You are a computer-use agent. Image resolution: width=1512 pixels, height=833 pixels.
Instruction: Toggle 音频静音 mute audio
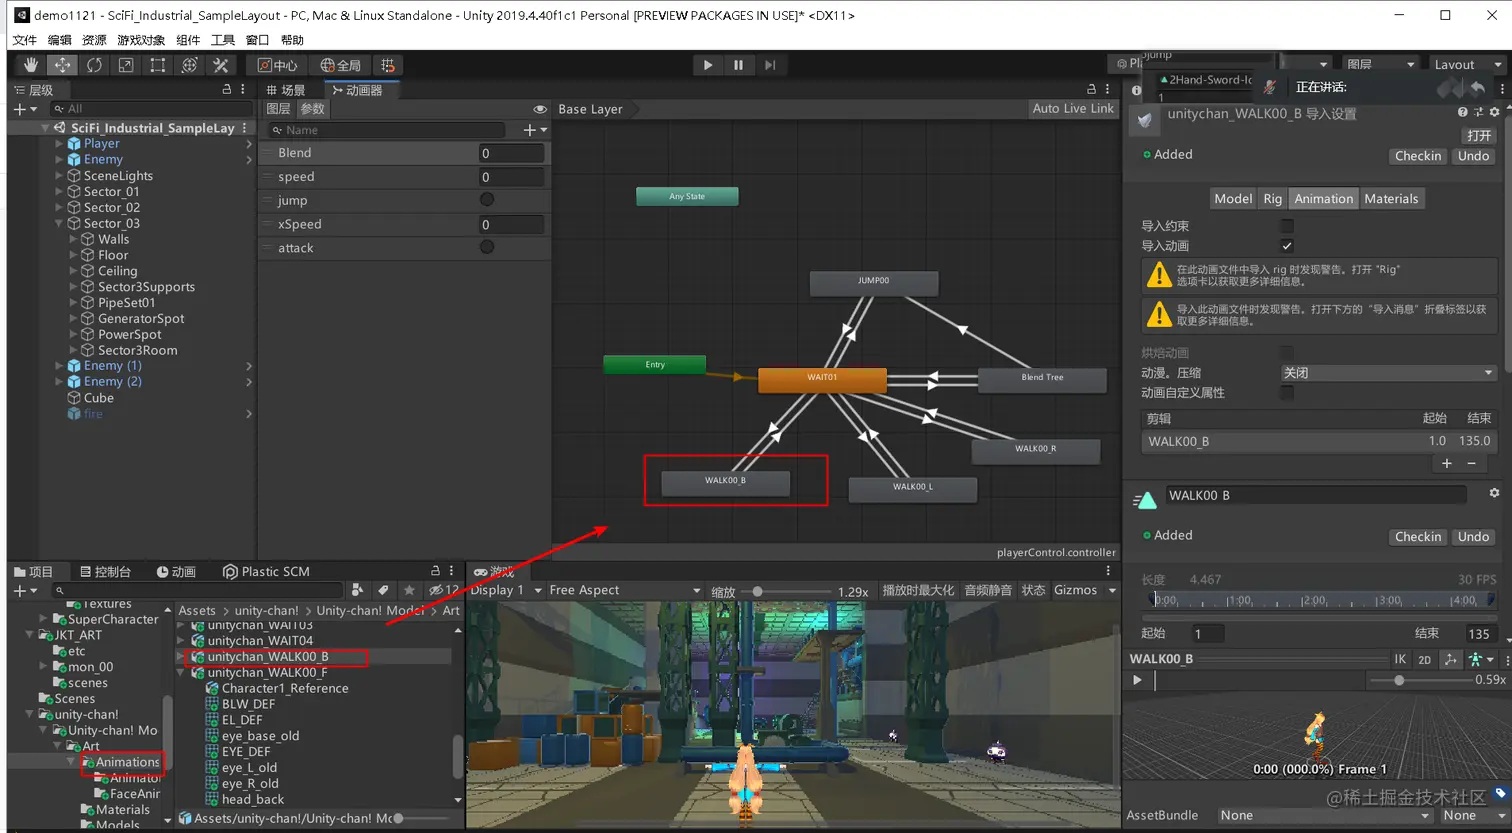988,590
